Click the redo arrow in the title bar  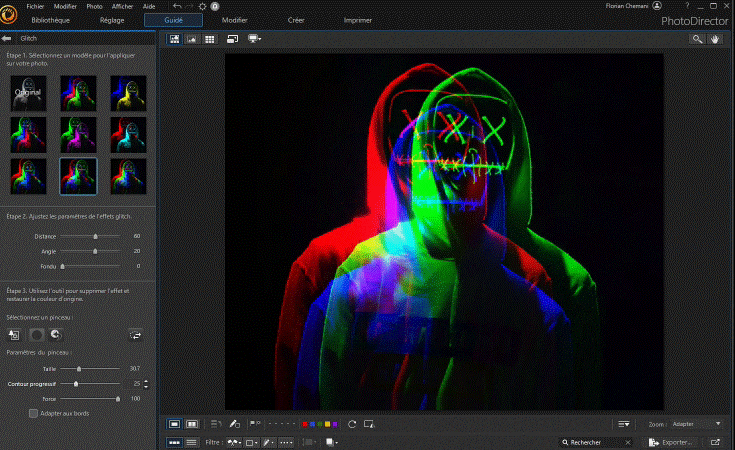pos(189,6)
